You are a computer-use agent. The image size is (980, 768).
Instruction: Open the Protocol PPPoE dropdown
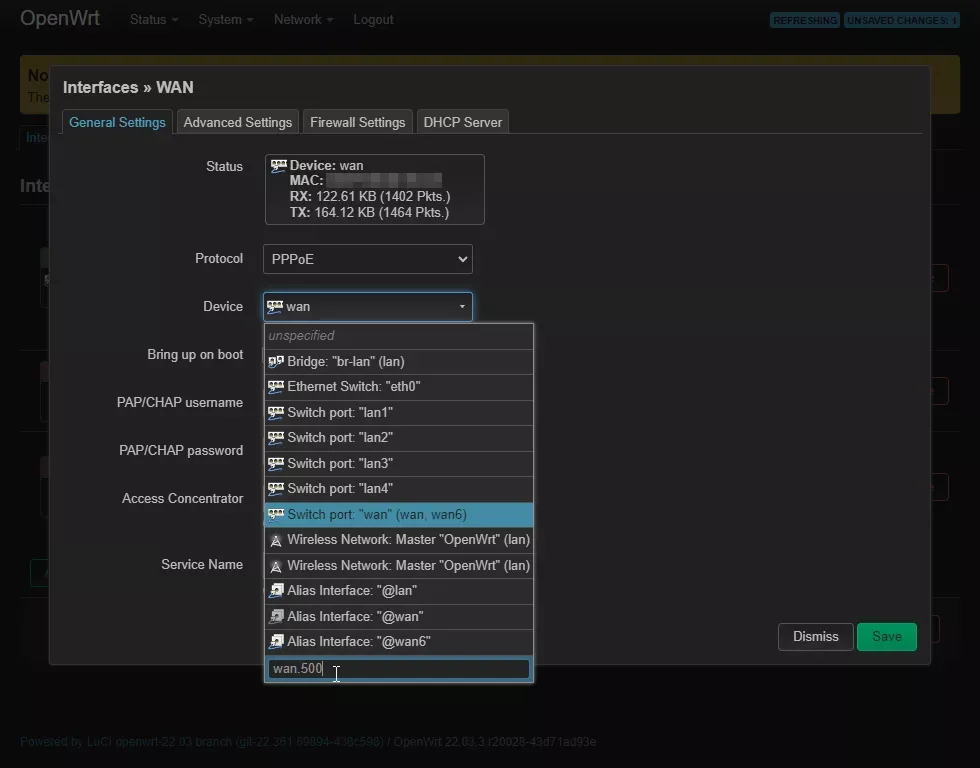[368, 259]
